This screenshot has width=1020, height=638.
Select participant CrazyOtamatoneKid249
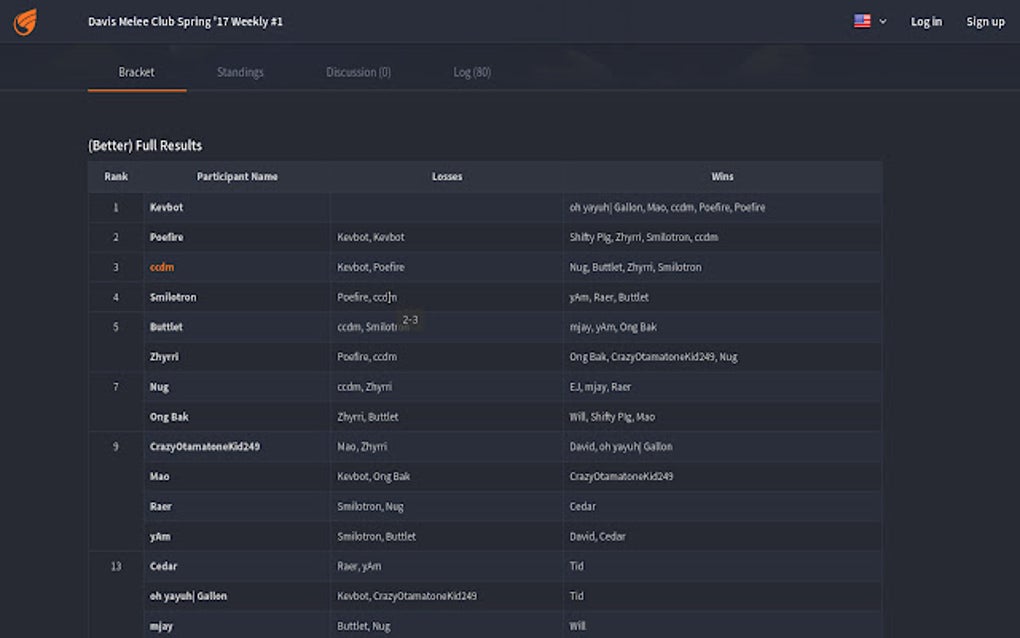tap(206, 446)
